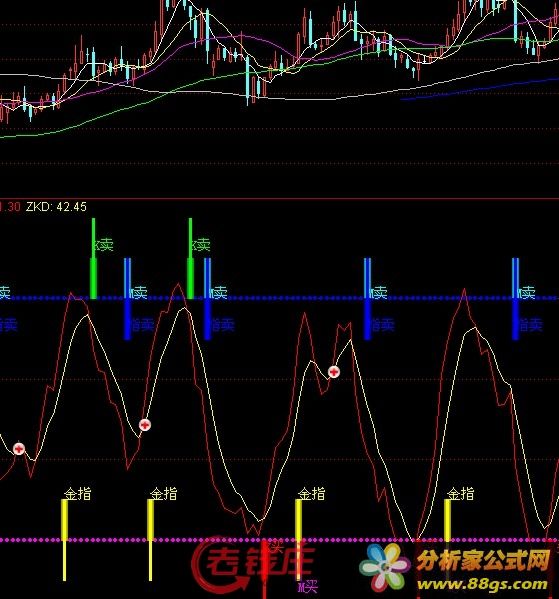Click the red plus marker nearest second 金指
The height and width of the screenshot is (599, 559).
pyautogui.click(x=145, y=424)
